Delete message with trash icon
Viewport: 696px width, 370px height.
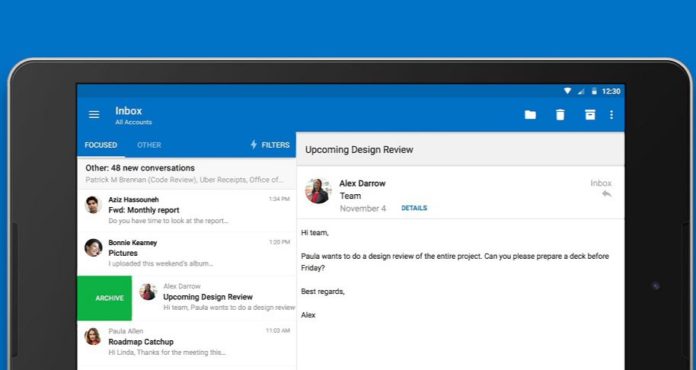click(560, 115)
